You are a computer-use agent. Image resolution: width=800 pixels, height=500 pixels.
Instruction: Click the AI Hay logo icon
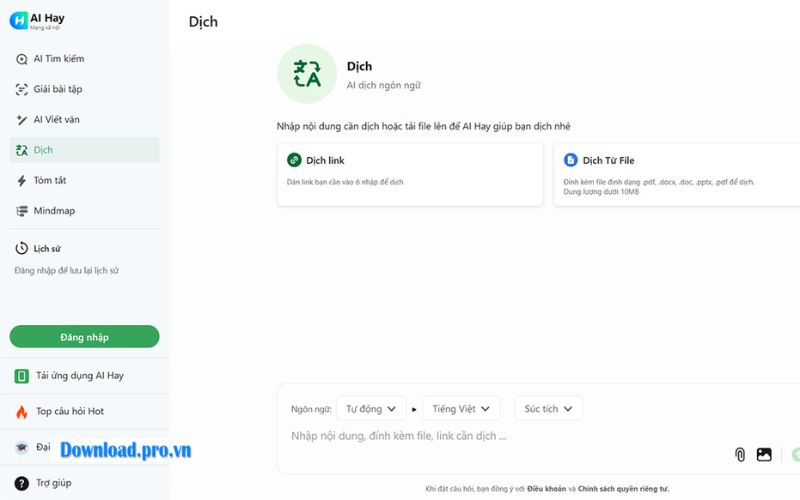(x=19, y=20)
